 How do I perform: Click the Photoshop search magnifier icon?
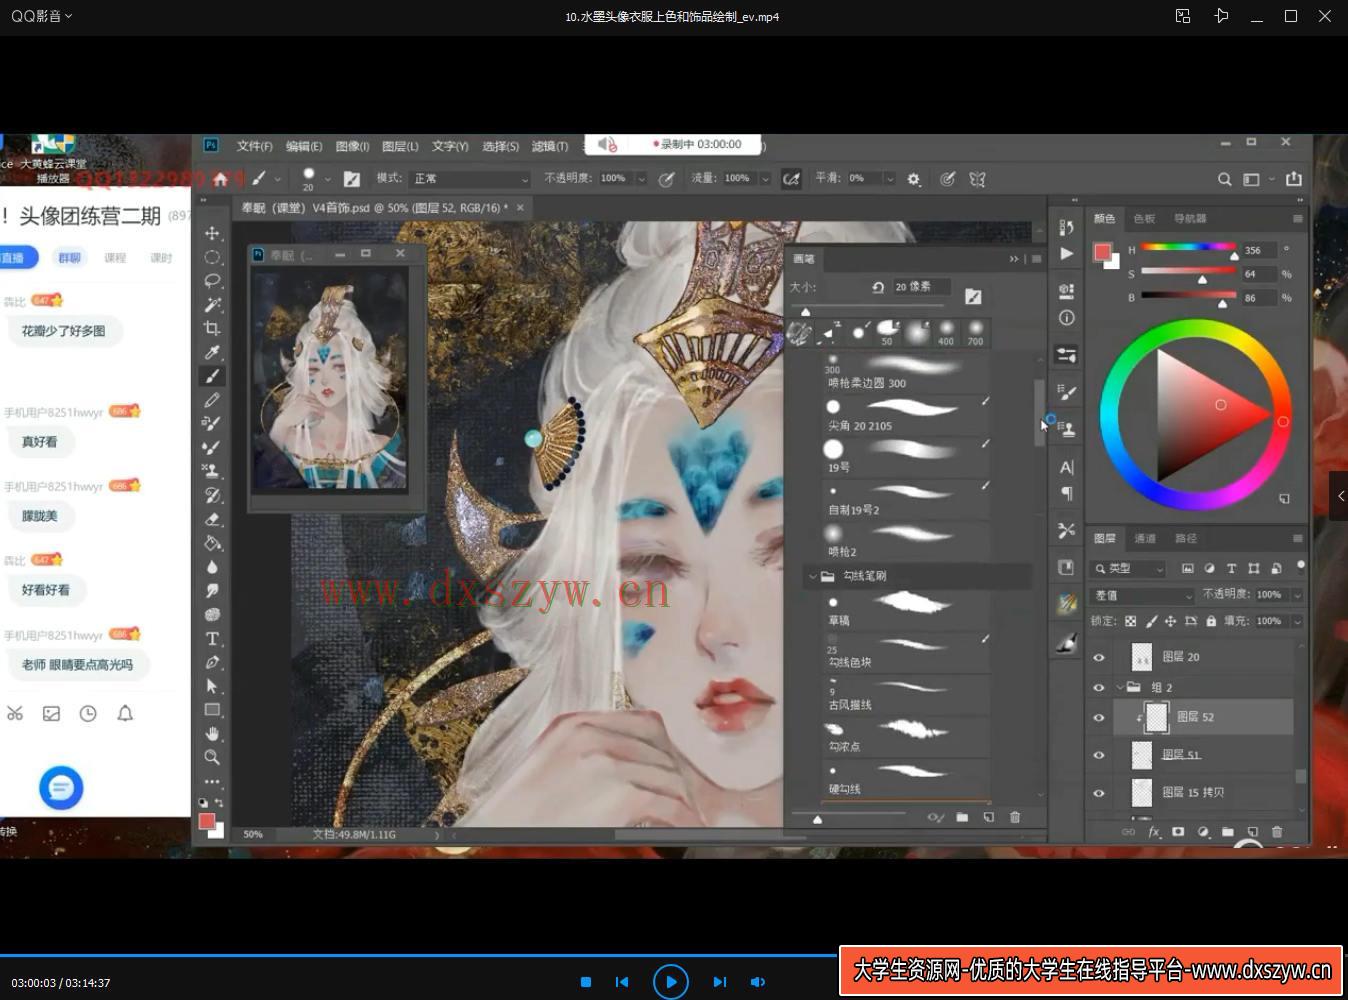(1224, 179)
